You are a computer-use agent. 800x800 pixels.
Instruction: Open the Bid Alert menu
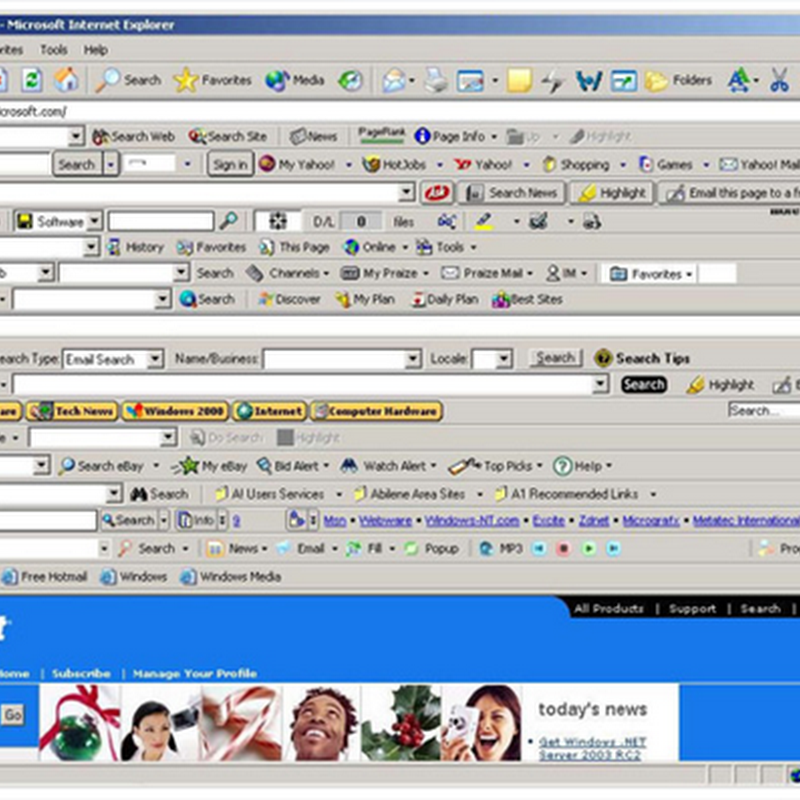(x=292, y=466)
